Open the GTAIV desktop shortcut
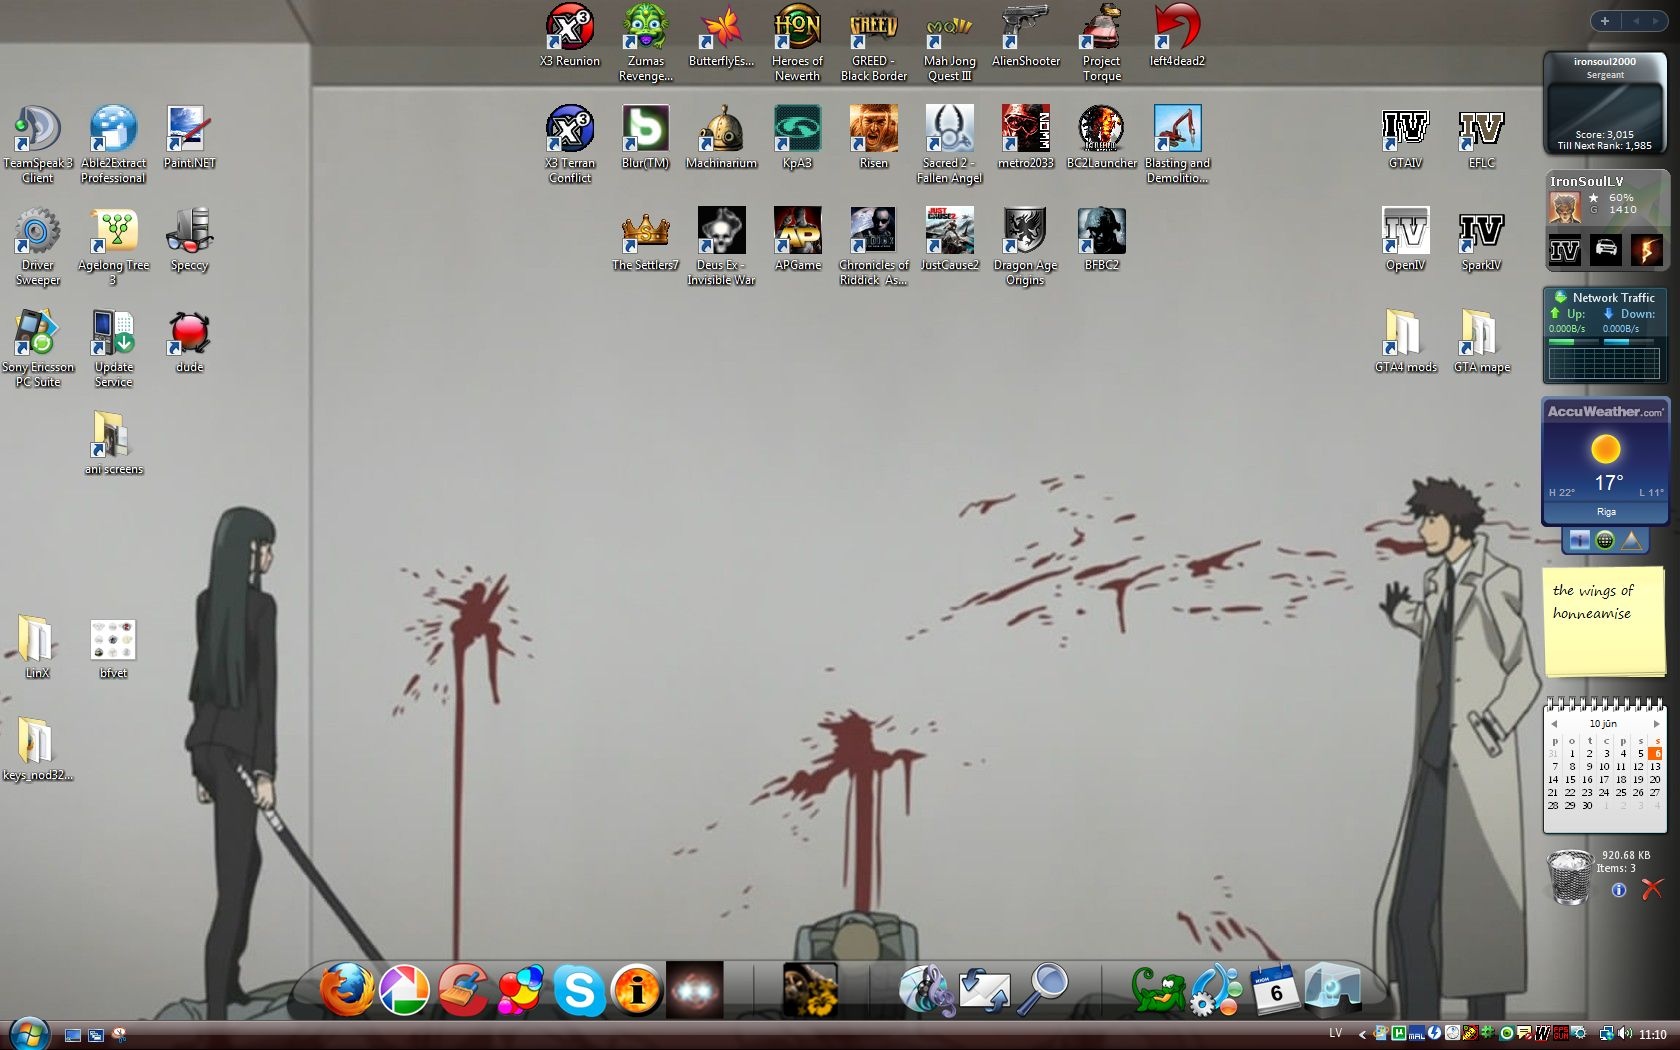The image size is (1680, 1050). pos(1405,138)
